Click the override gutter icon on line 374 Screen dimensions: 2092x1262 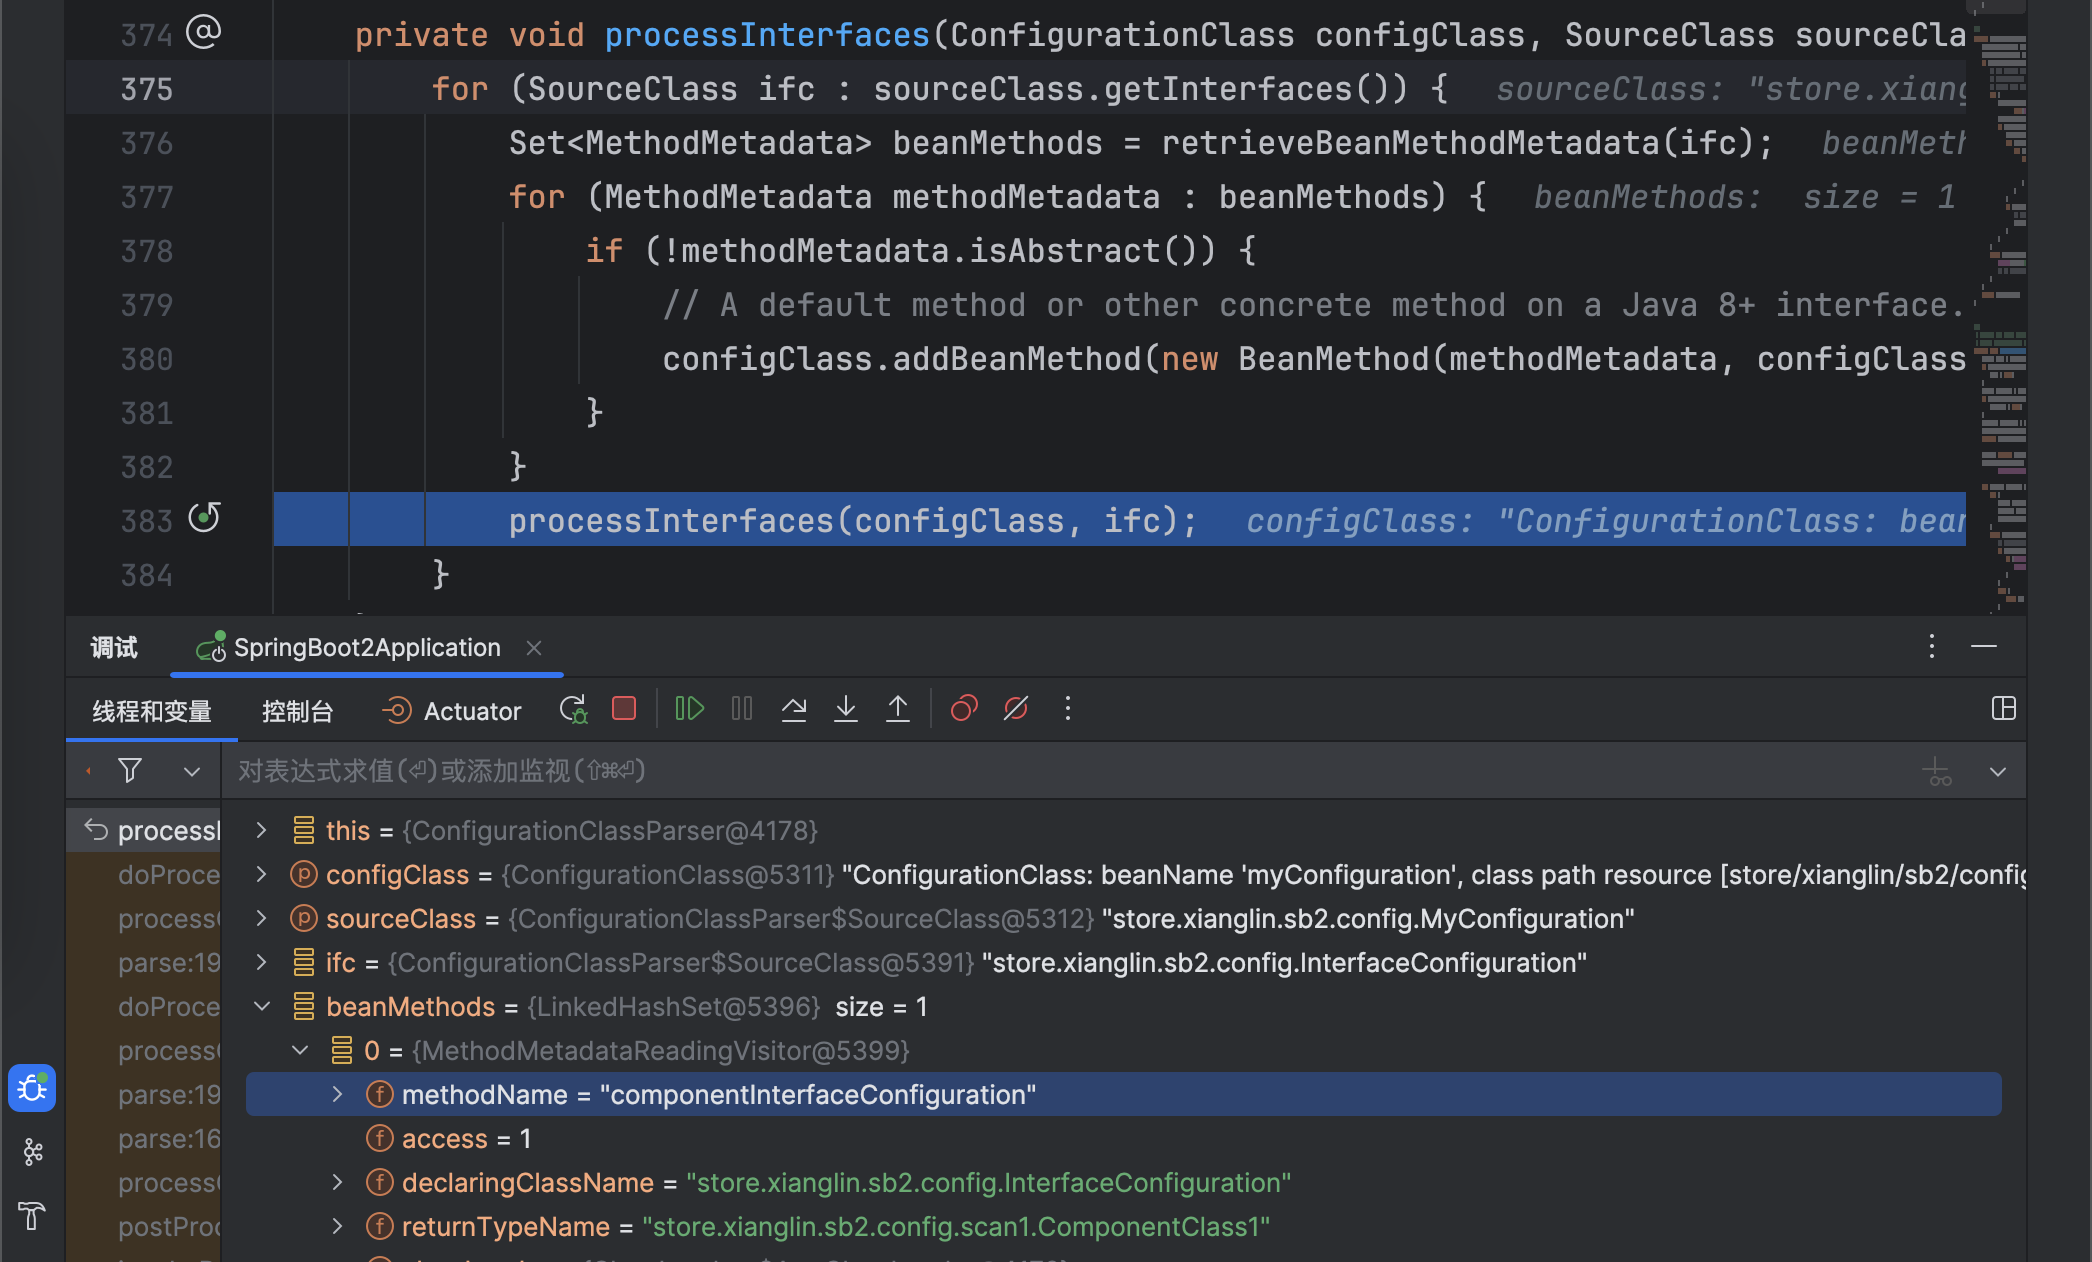(204, 33)
